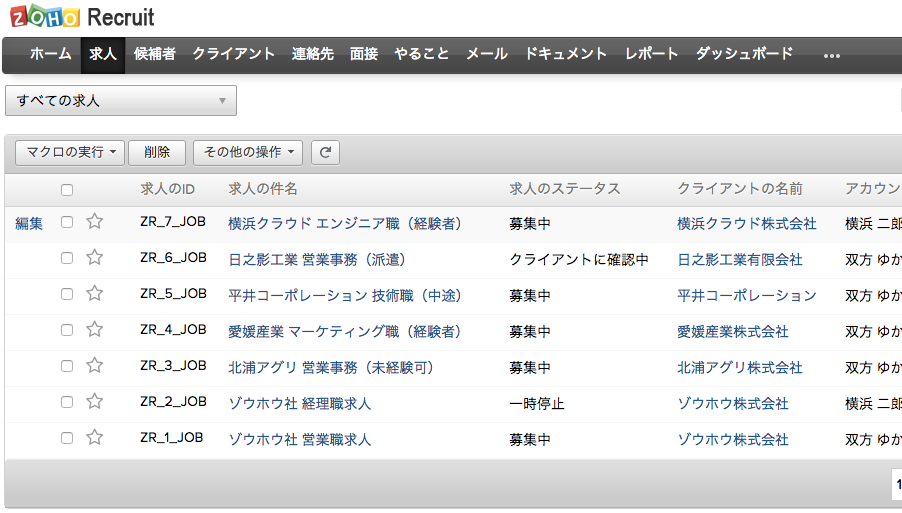Screen dimensions: 902x513
Task: Click the ZR_7_JOB ID cell
Action: (173, 222)
